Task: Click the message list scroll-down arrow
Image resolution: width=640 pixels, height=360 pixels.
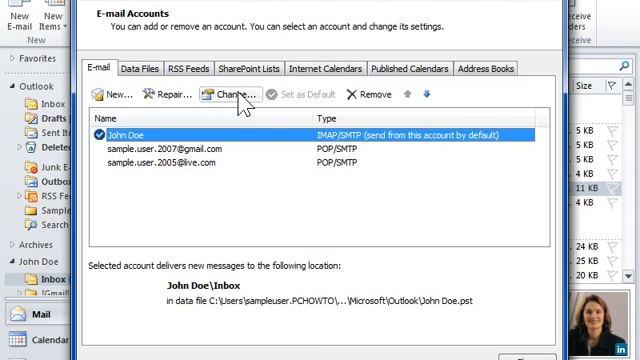Action: 629,276
